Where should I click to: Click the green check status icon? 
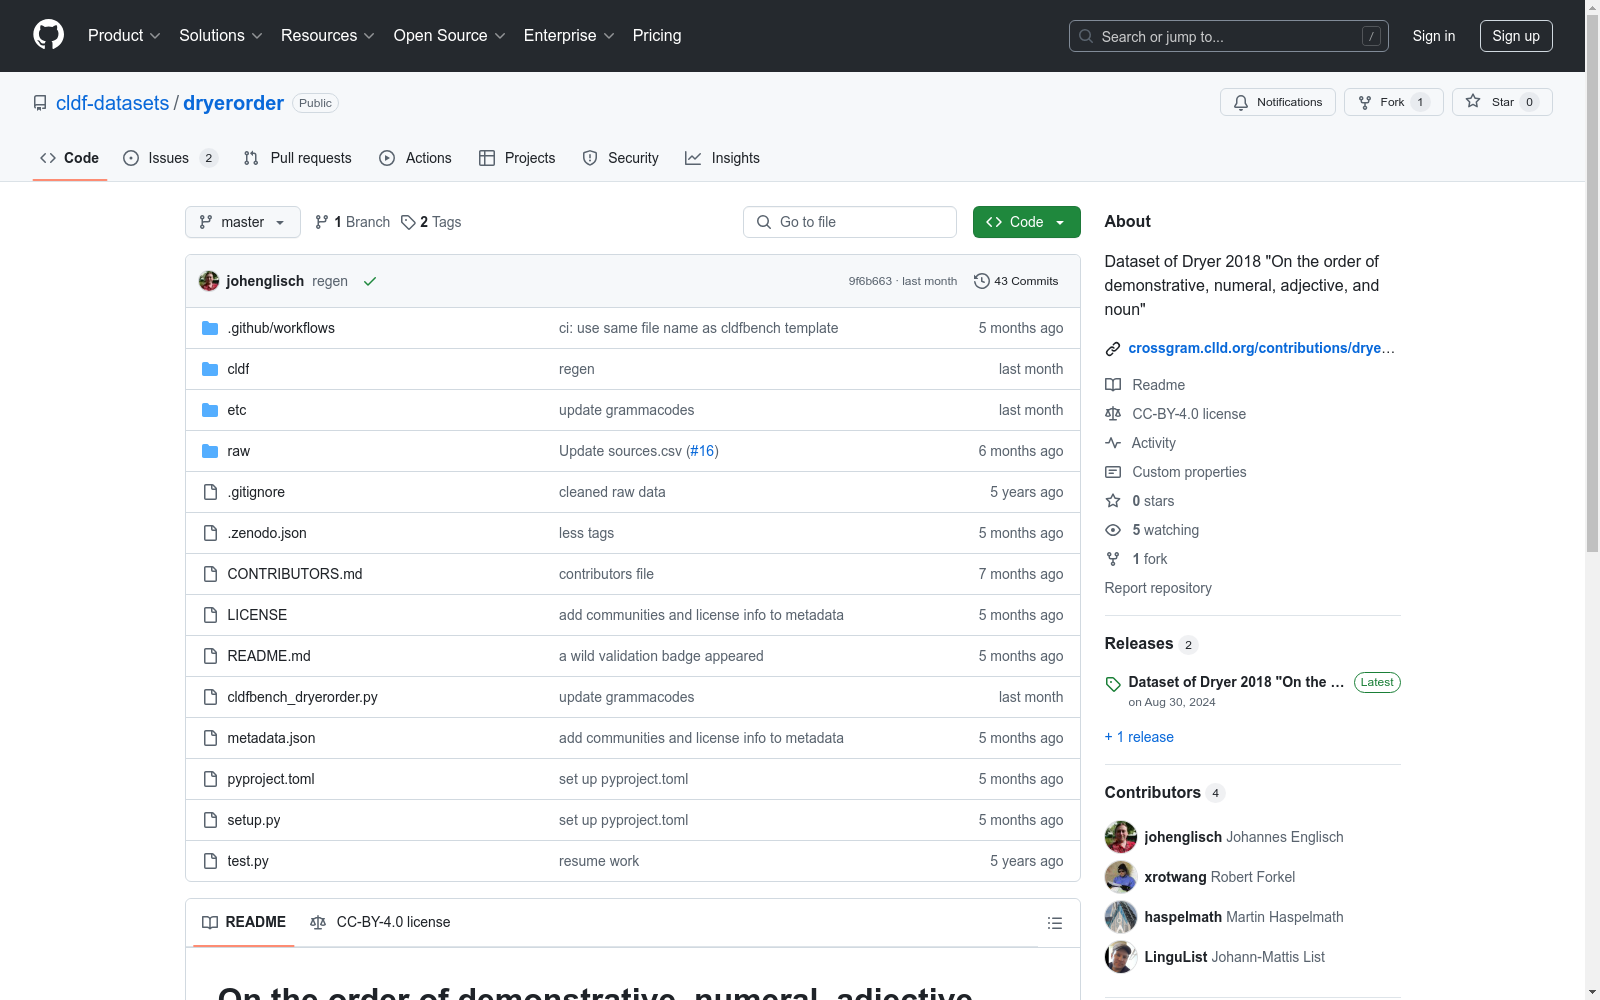point(370,281)
